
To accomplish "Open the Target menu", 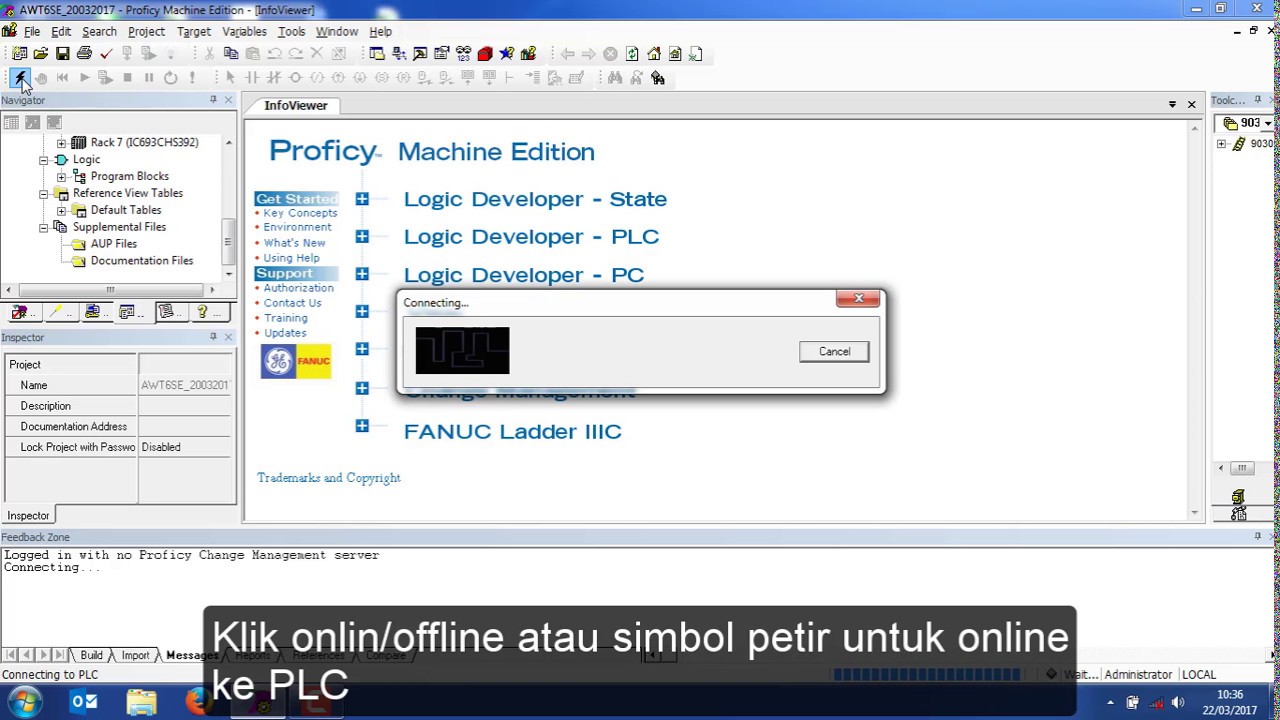I will click(194, 31).
